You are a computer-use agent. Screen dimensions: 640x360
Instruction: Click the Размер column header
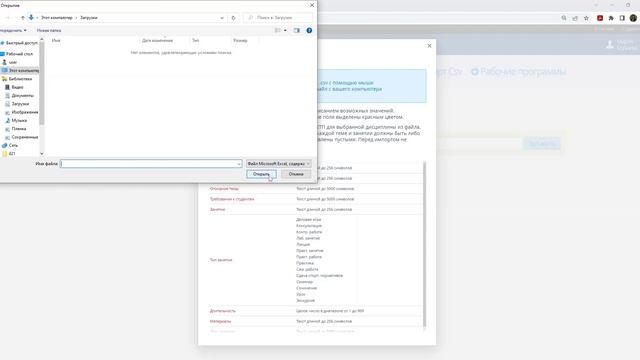[240, 40]
